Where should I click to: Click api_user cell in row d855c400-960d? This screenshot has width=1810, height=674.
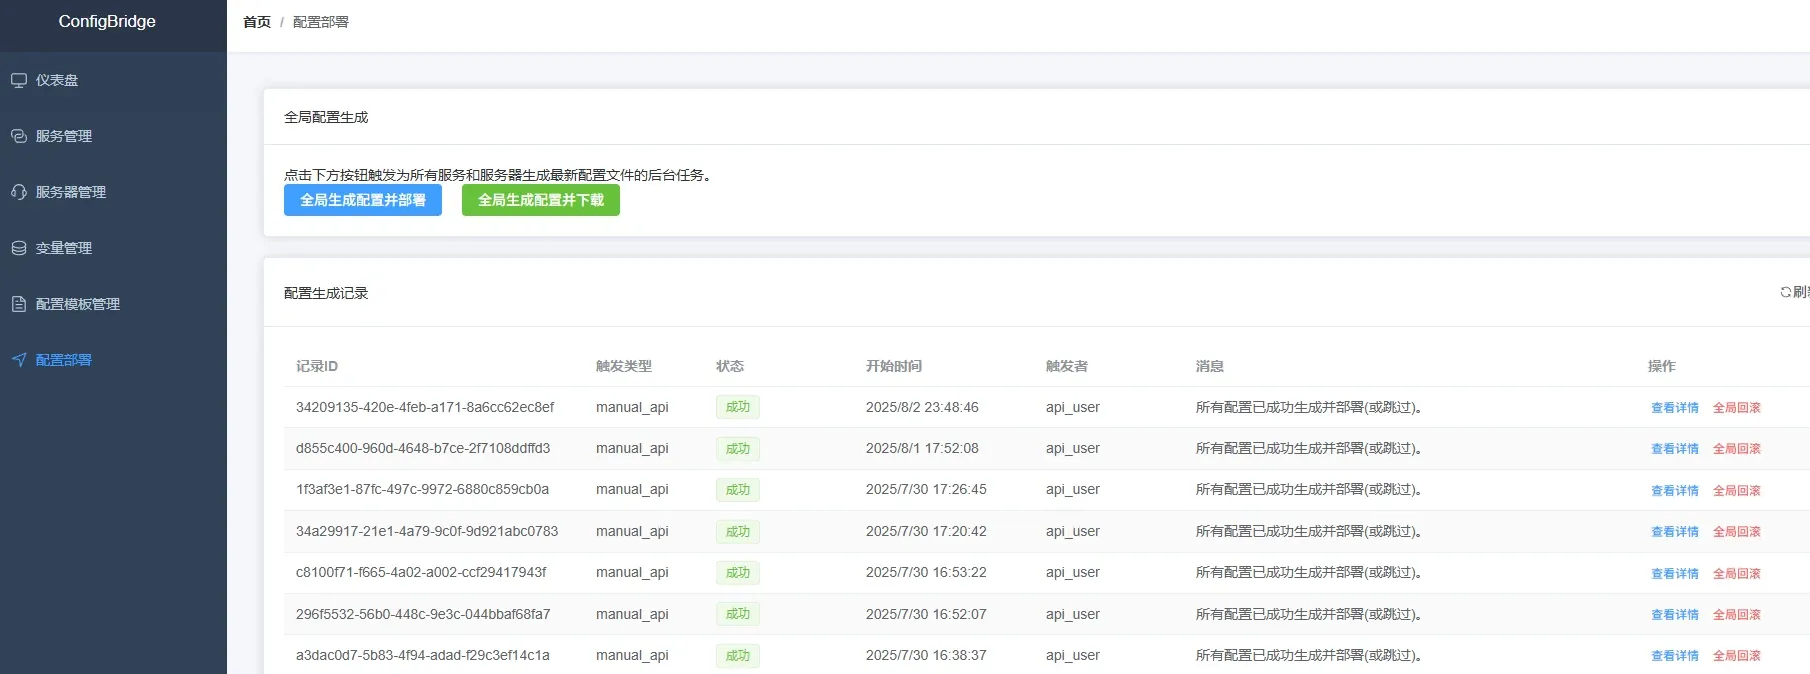[1073, 448]
